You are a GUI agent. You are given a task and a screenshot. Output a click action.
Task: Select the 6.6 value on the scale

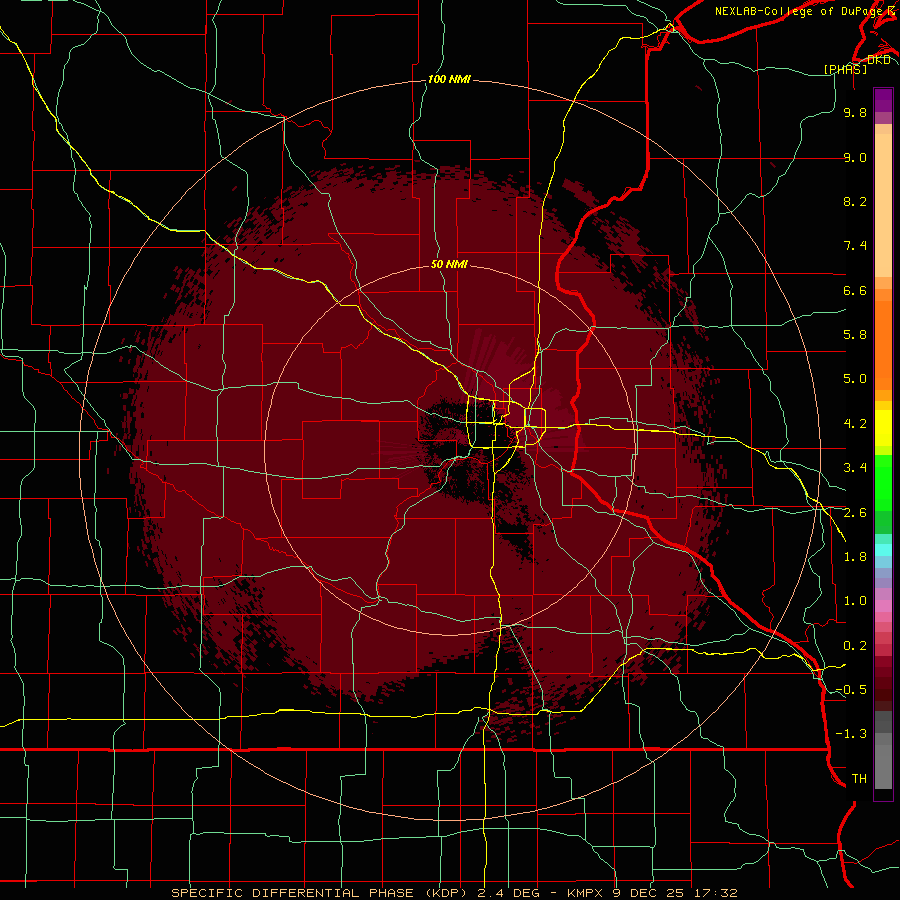(x=855, y=290)
